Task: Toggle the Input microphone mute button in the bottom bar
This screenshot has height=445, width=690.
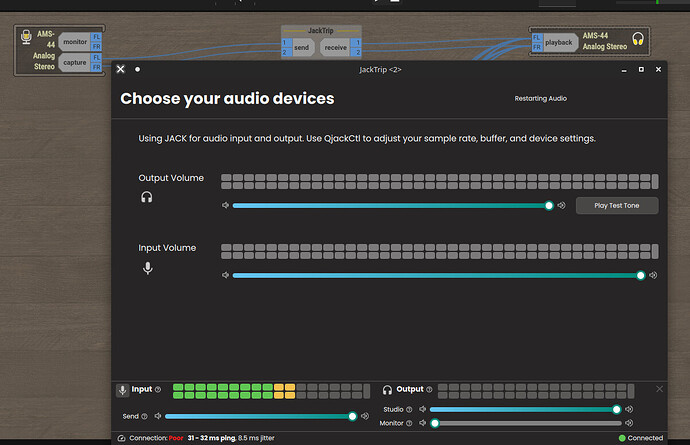Action: [122, 390]
